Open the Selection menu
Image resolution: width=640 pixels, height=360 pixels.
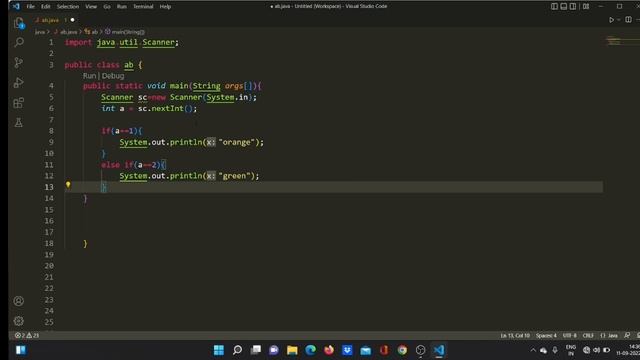click(68, 7)
